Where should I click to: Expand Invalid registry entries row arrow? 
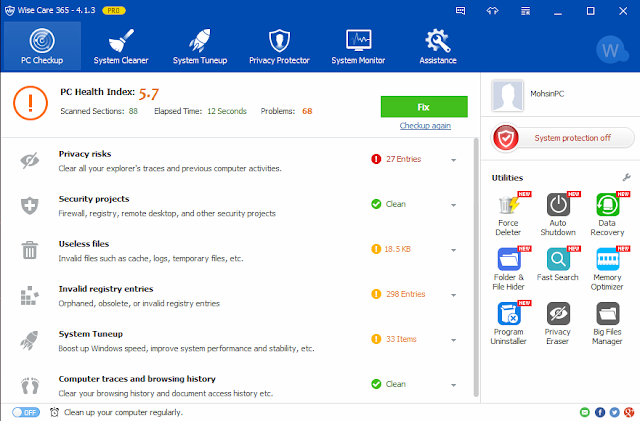tap(453, 295)
